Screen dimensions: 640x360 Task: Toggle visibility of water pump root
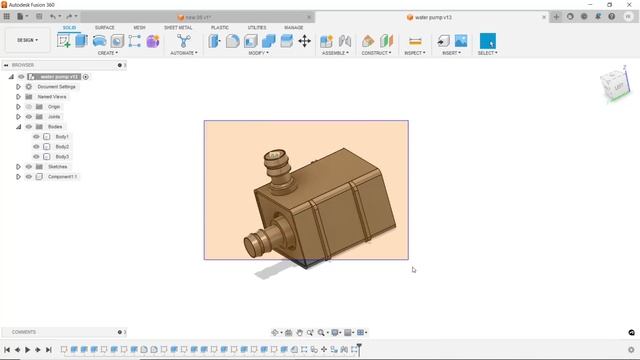[x=21, y=77]
